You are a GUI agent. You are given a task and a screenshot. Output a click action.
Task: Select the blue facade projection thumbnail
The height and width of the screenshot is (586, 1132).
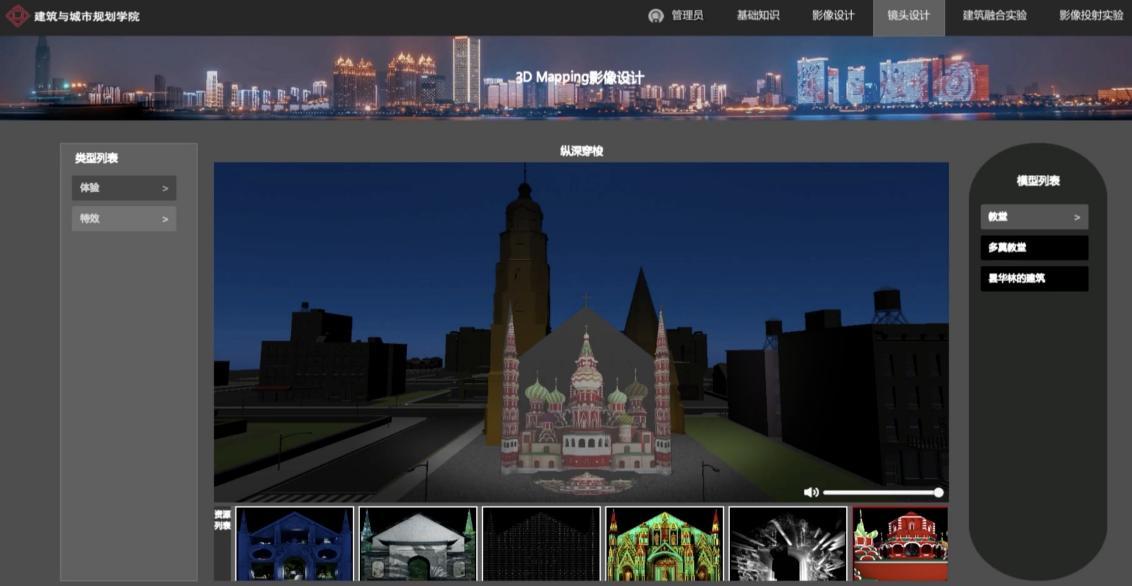click(x=294, y=544)
